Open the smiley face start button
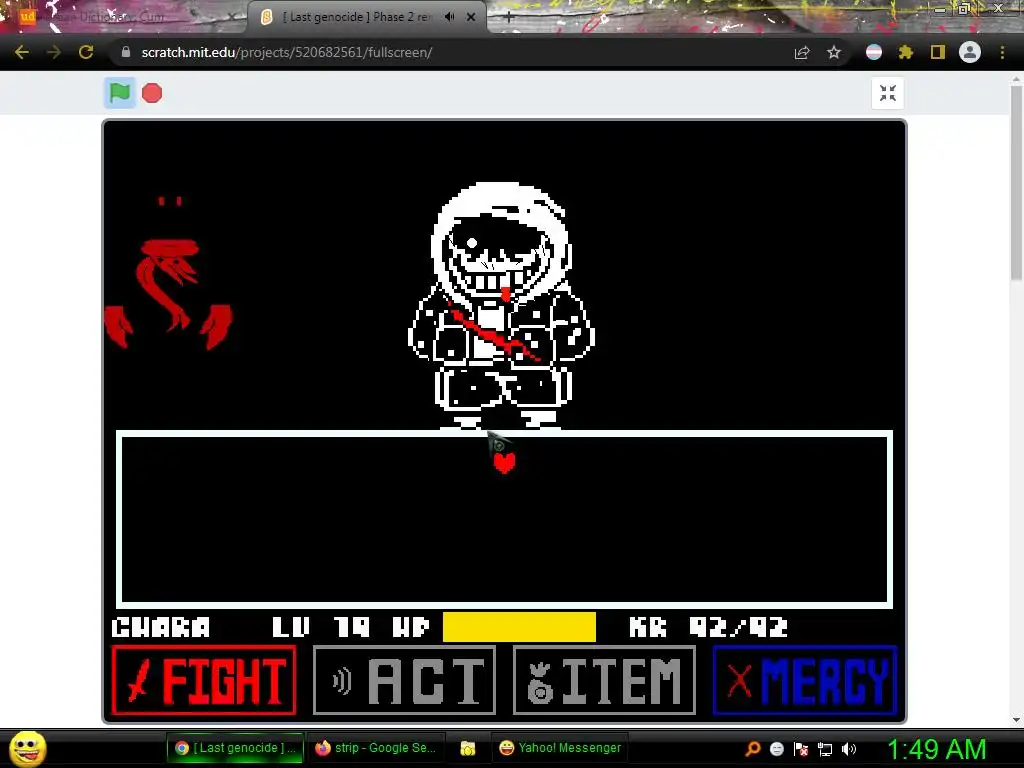The height and width of the screenshot is (768, 1024). [x=28, y=748]
